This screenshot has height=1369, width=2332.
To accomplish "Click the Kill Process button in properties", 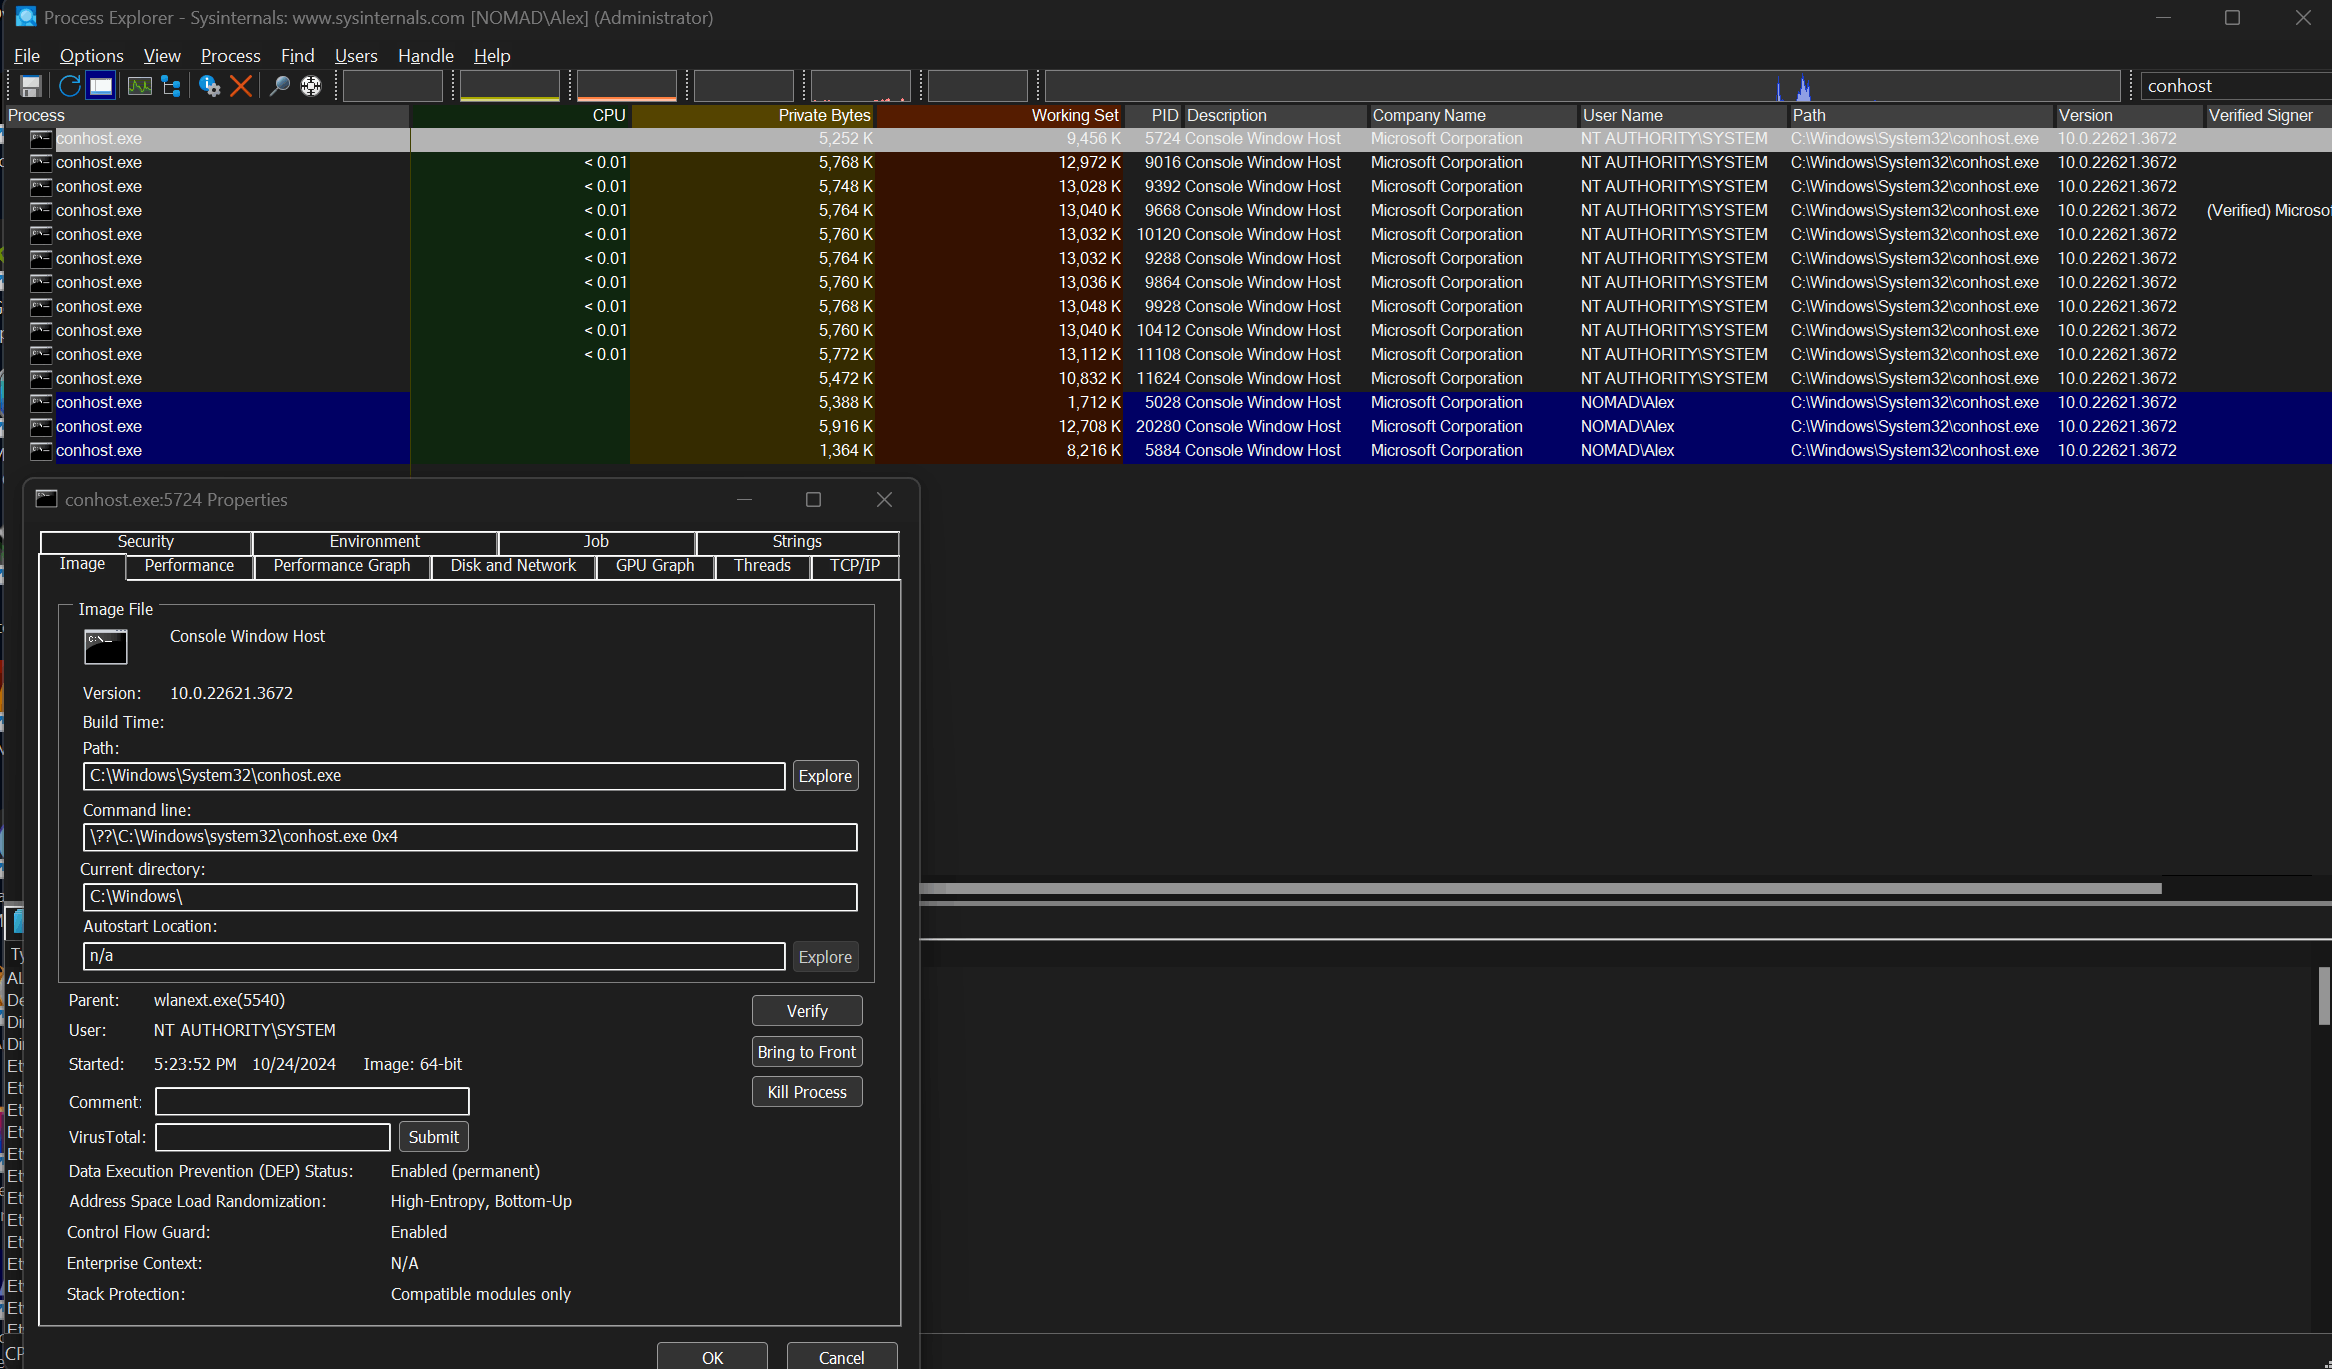I will (806, 1092).
